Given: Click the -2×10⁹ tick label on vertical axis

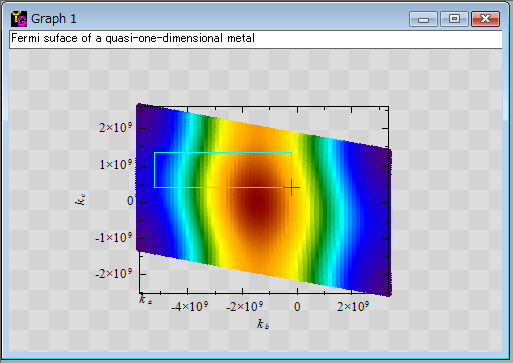Looking at the screenshot, I should pos(113,274).
